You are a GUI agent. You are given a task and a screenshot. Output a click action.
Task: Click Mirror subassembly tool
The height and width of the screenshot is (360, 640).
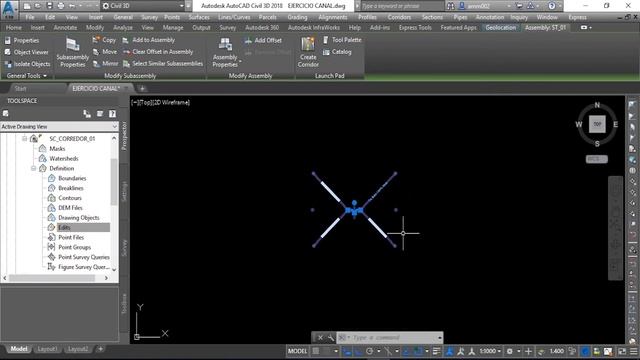[x=105, y=64]
